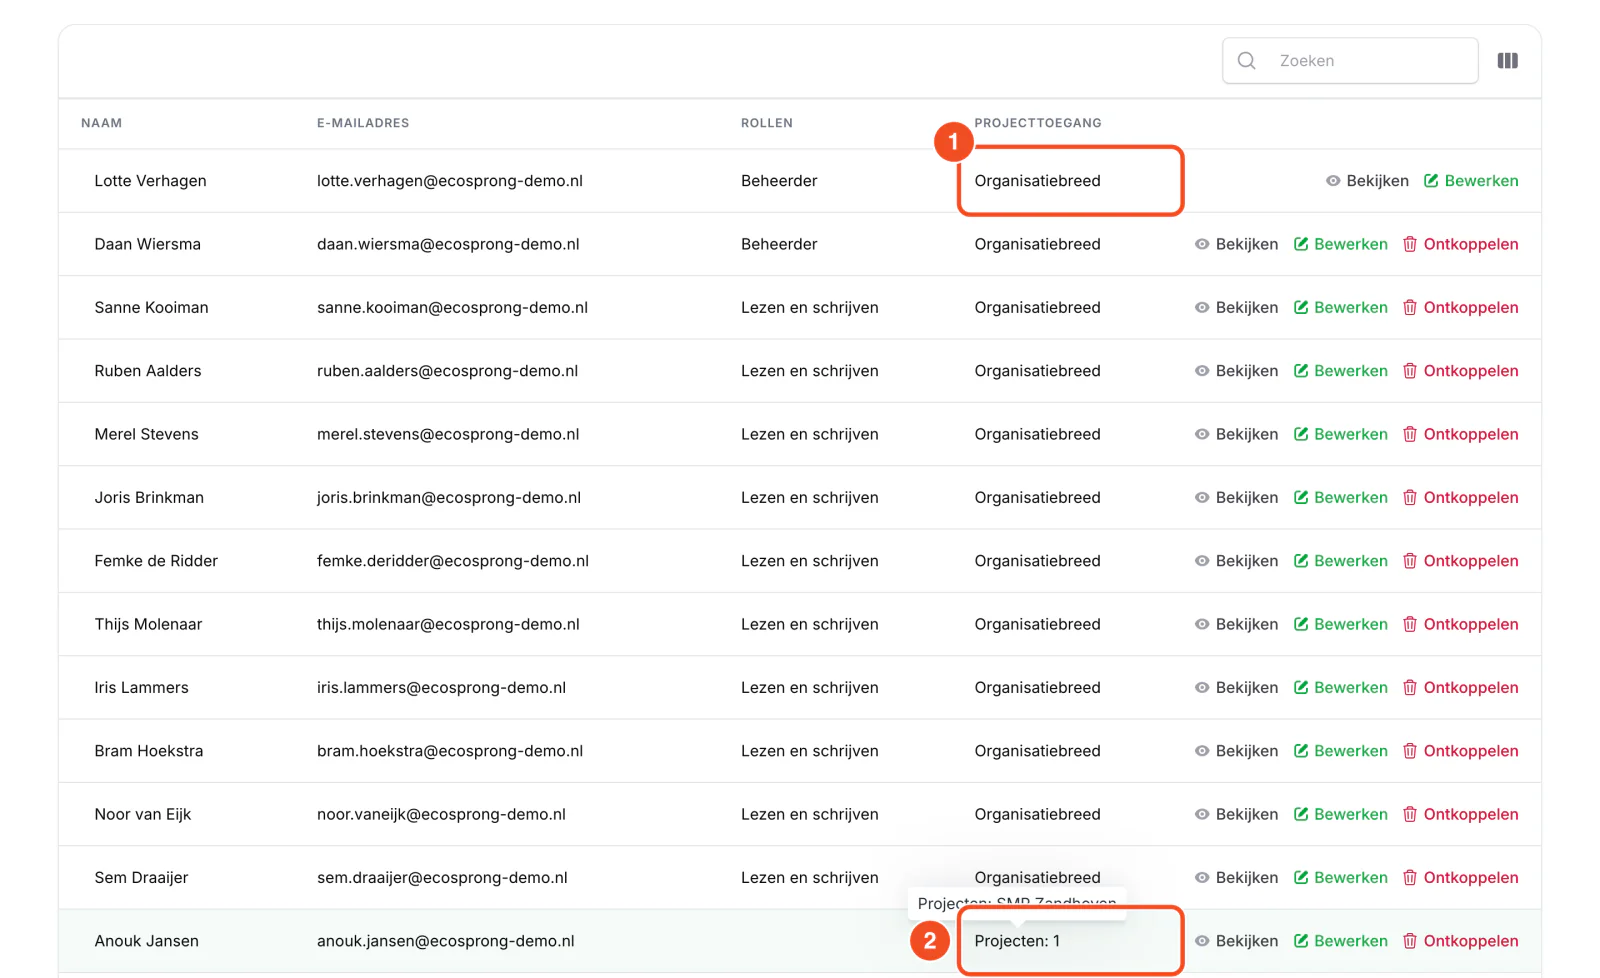This screenshot has width=1600, height=978.
Task: Select email lotte.verhagen@ecosprong-demo.nl
Action: click(450, 181)
